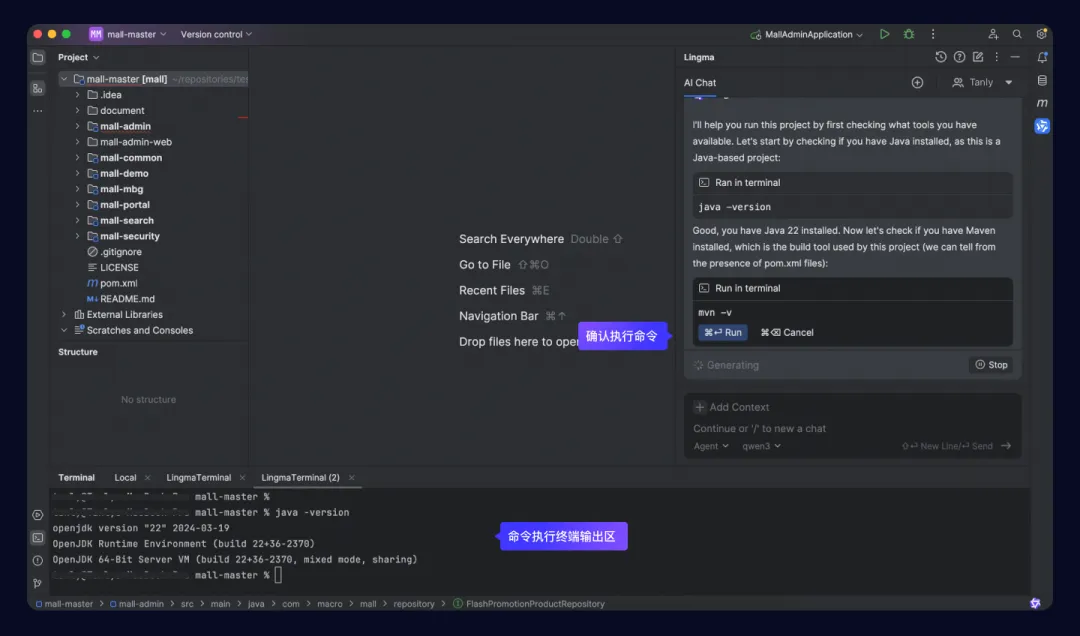The height and width of the screenshot is (636, 1080).
Task: Open the qwen3 model dropdown
Action: click(x=761, y=446)
